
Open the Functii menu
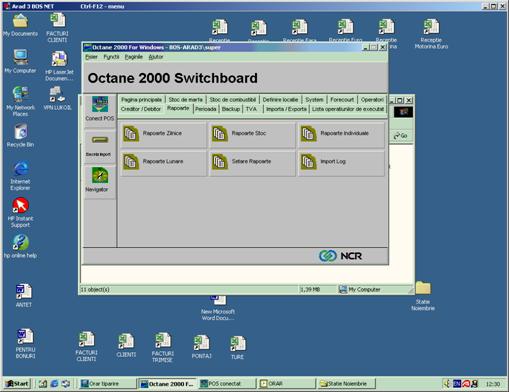tap(111, 57)
